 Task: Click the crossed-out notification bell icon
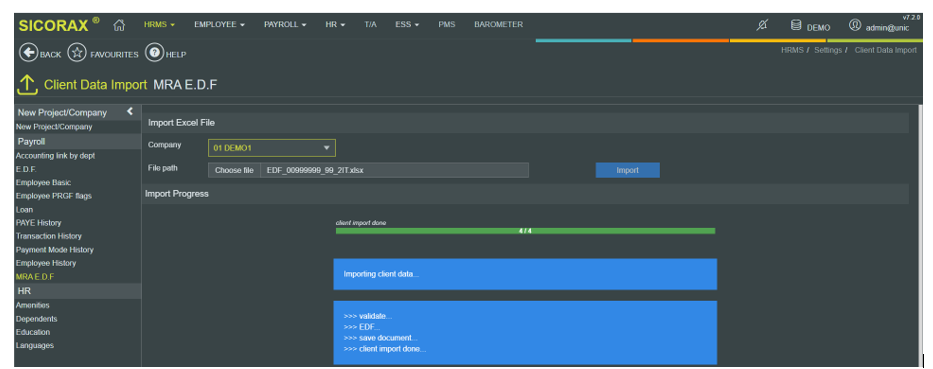(762, 25)
